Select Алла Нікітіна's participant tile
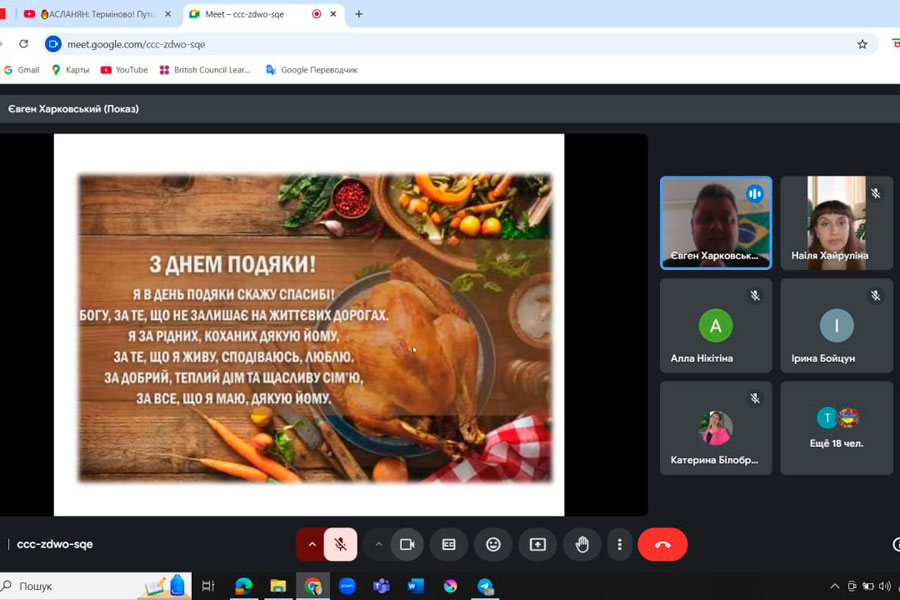Viewport: 900px width, 600px height. tap(716, 326)
